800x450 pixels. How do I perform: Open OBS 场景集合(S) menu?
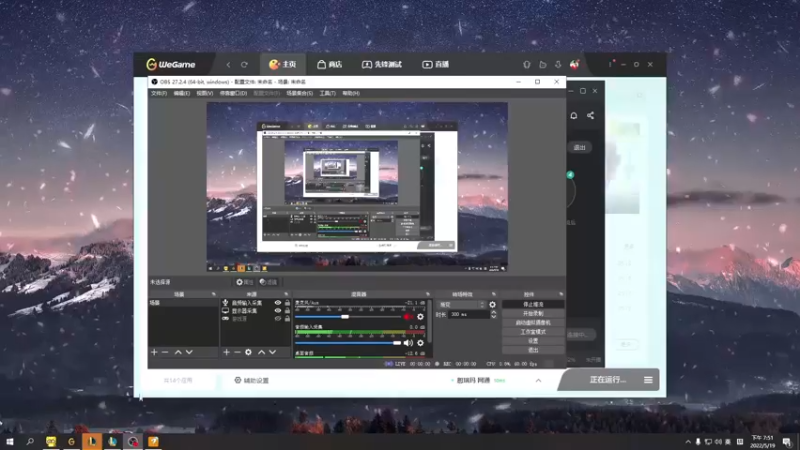[299, 93]
